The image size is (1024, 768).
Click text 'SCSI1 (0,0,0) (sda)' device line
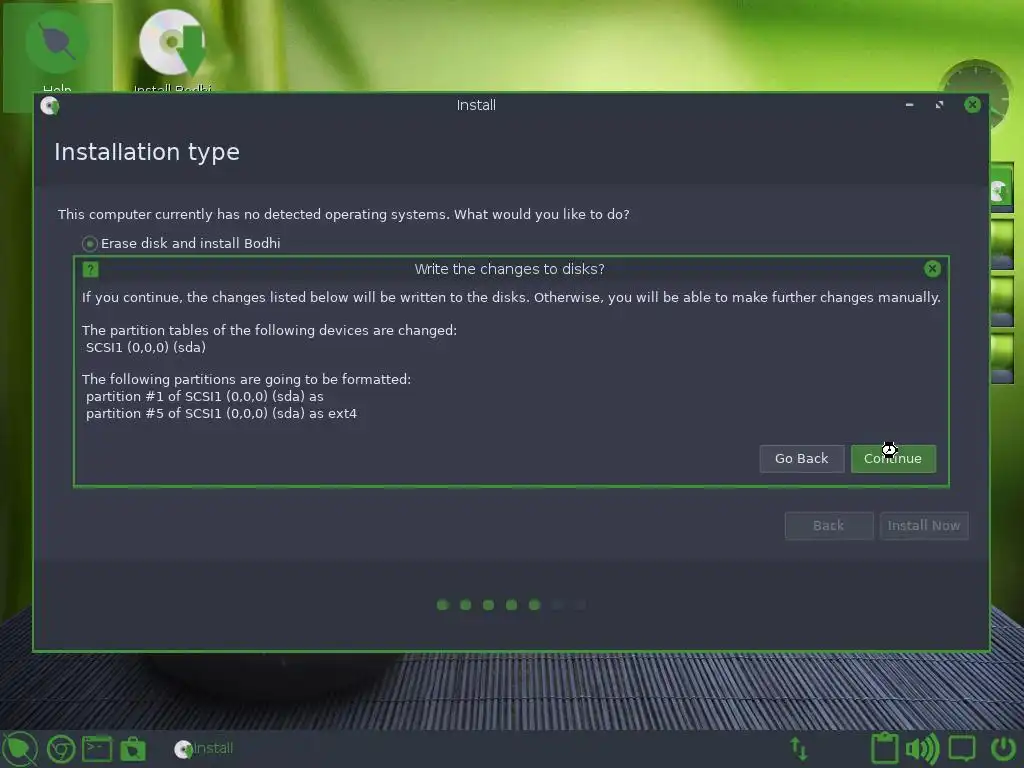coord(146,347)
